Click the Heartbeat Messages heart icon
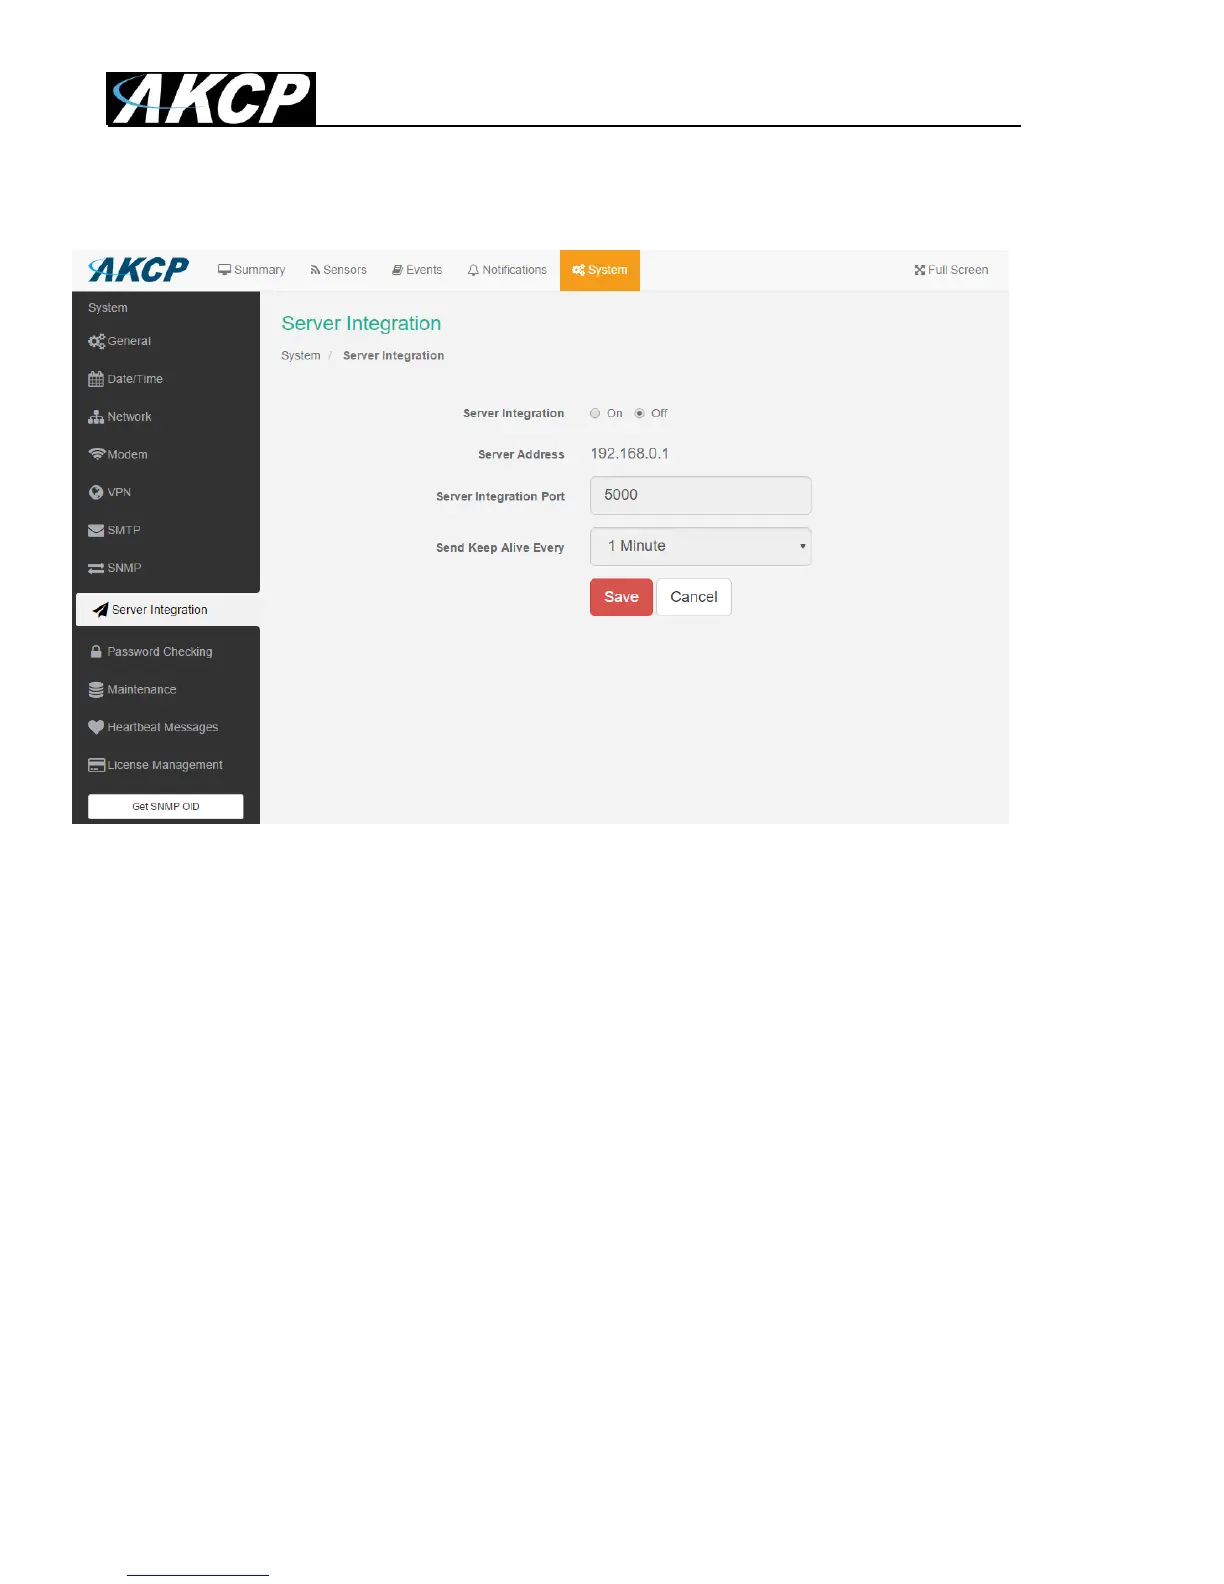Screen dimensions: 1224x1584 pos(96,727)
